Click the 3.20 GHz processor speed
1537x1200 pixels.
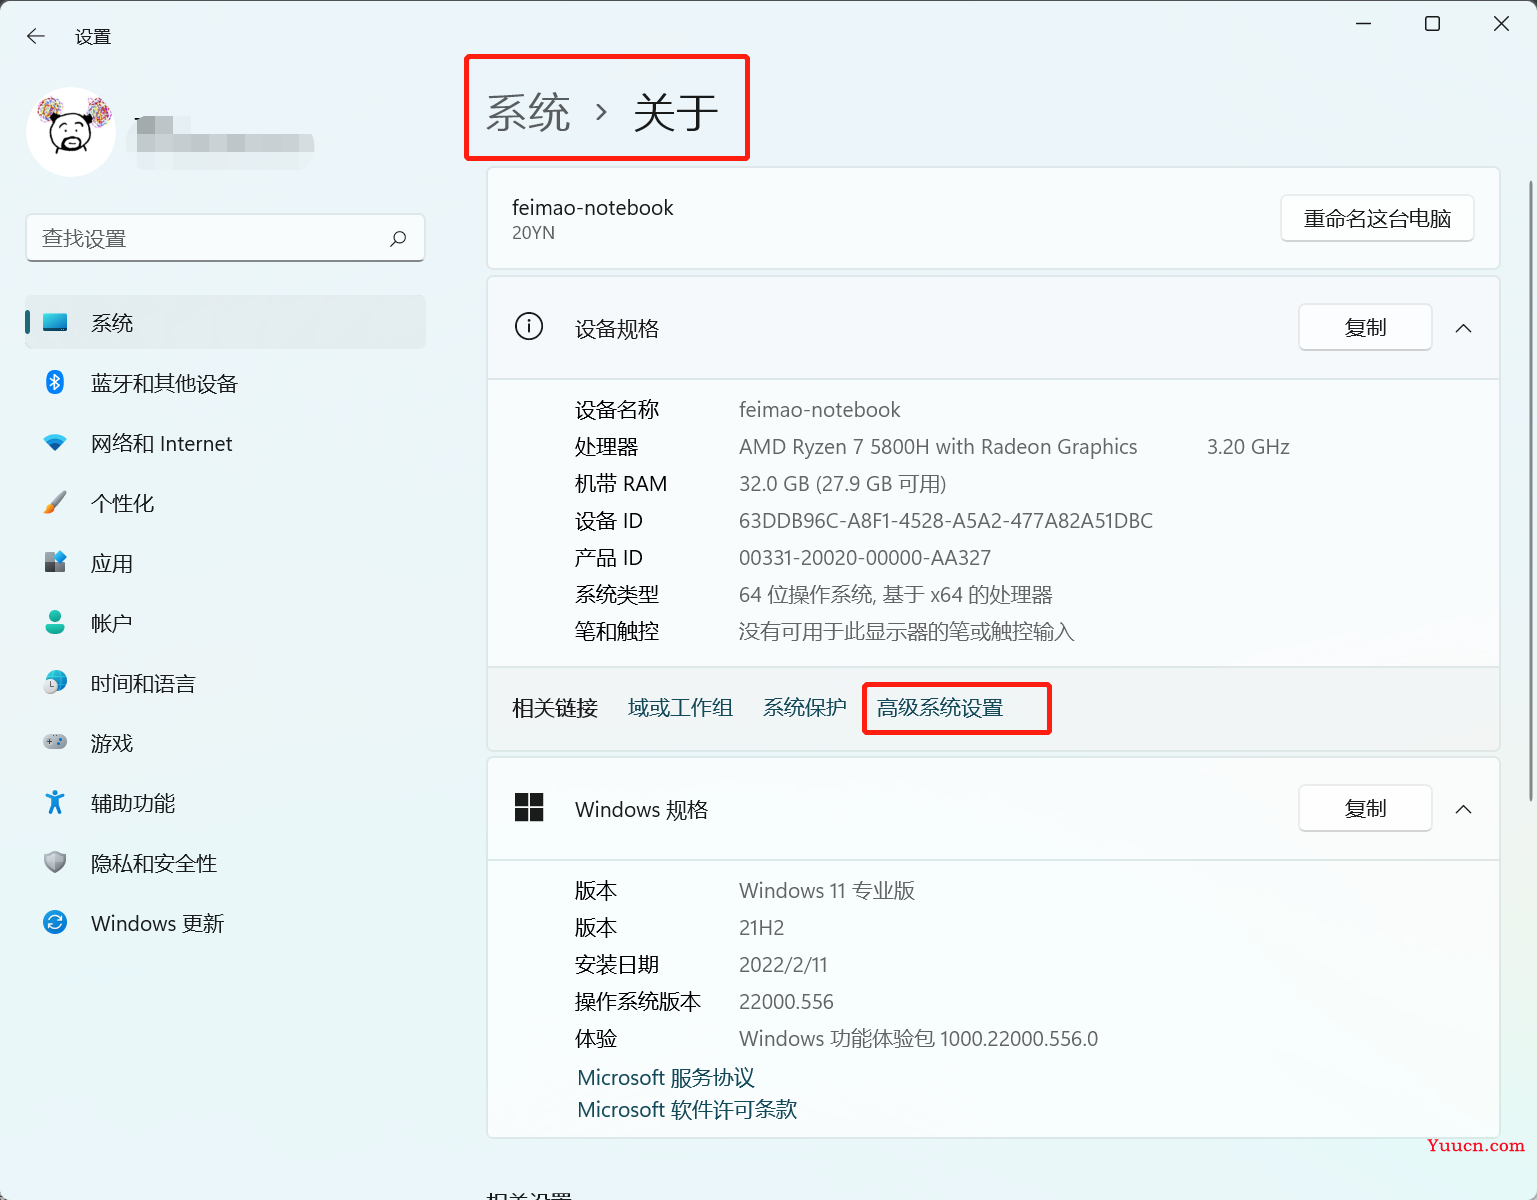(1248, 447)
